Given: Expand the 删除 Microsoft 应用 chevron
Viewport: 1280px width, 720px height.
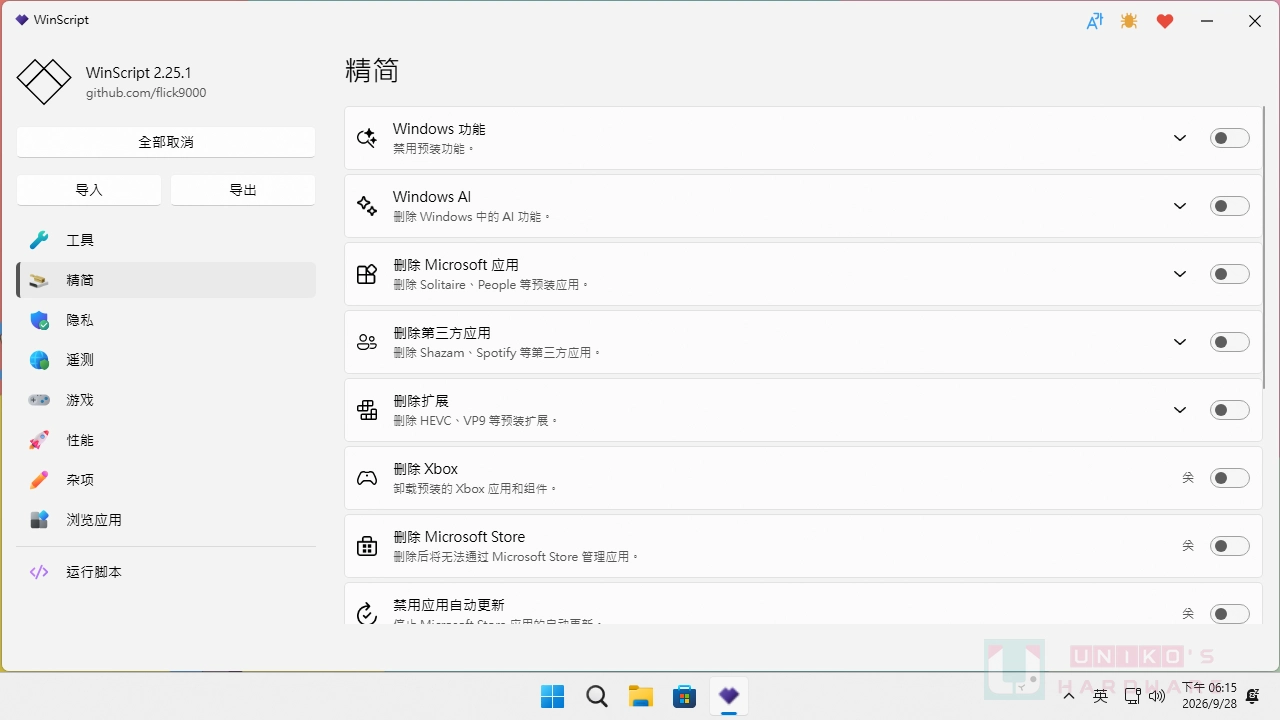Looking at the screenshot, I should click(1180, 274).
